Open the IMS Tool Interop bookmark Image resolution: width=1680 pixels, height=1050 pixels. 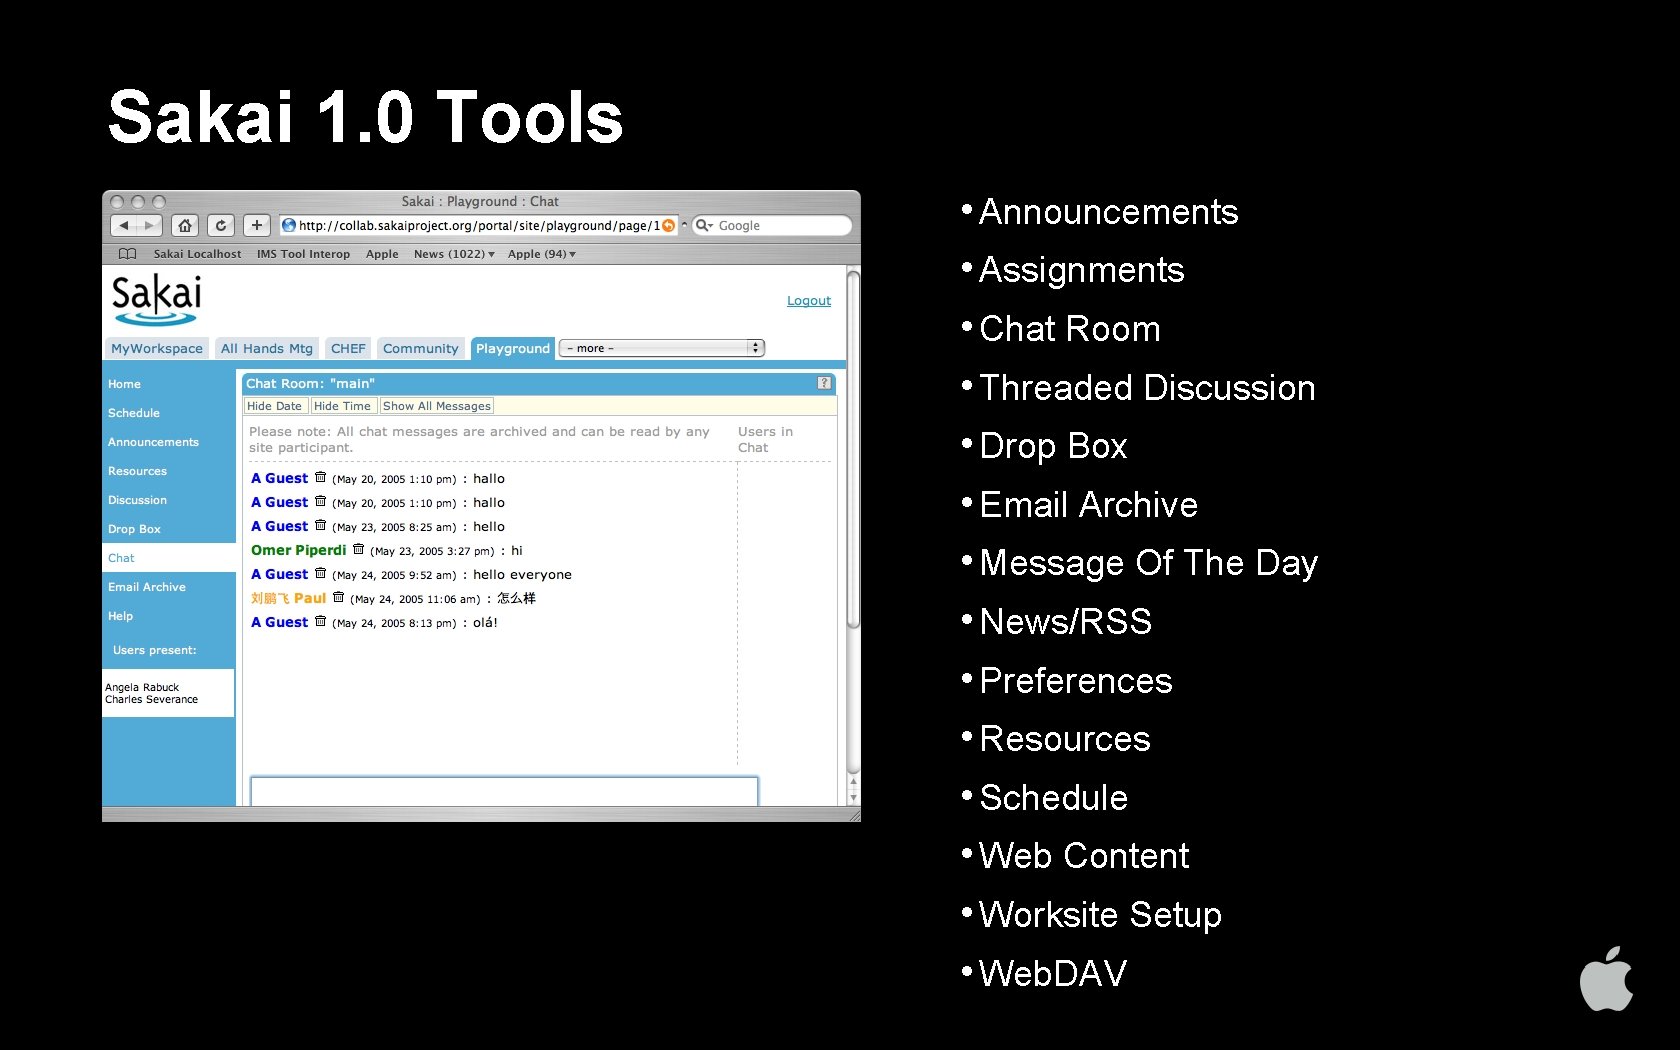pyautogui.click(x=303, y=254)
